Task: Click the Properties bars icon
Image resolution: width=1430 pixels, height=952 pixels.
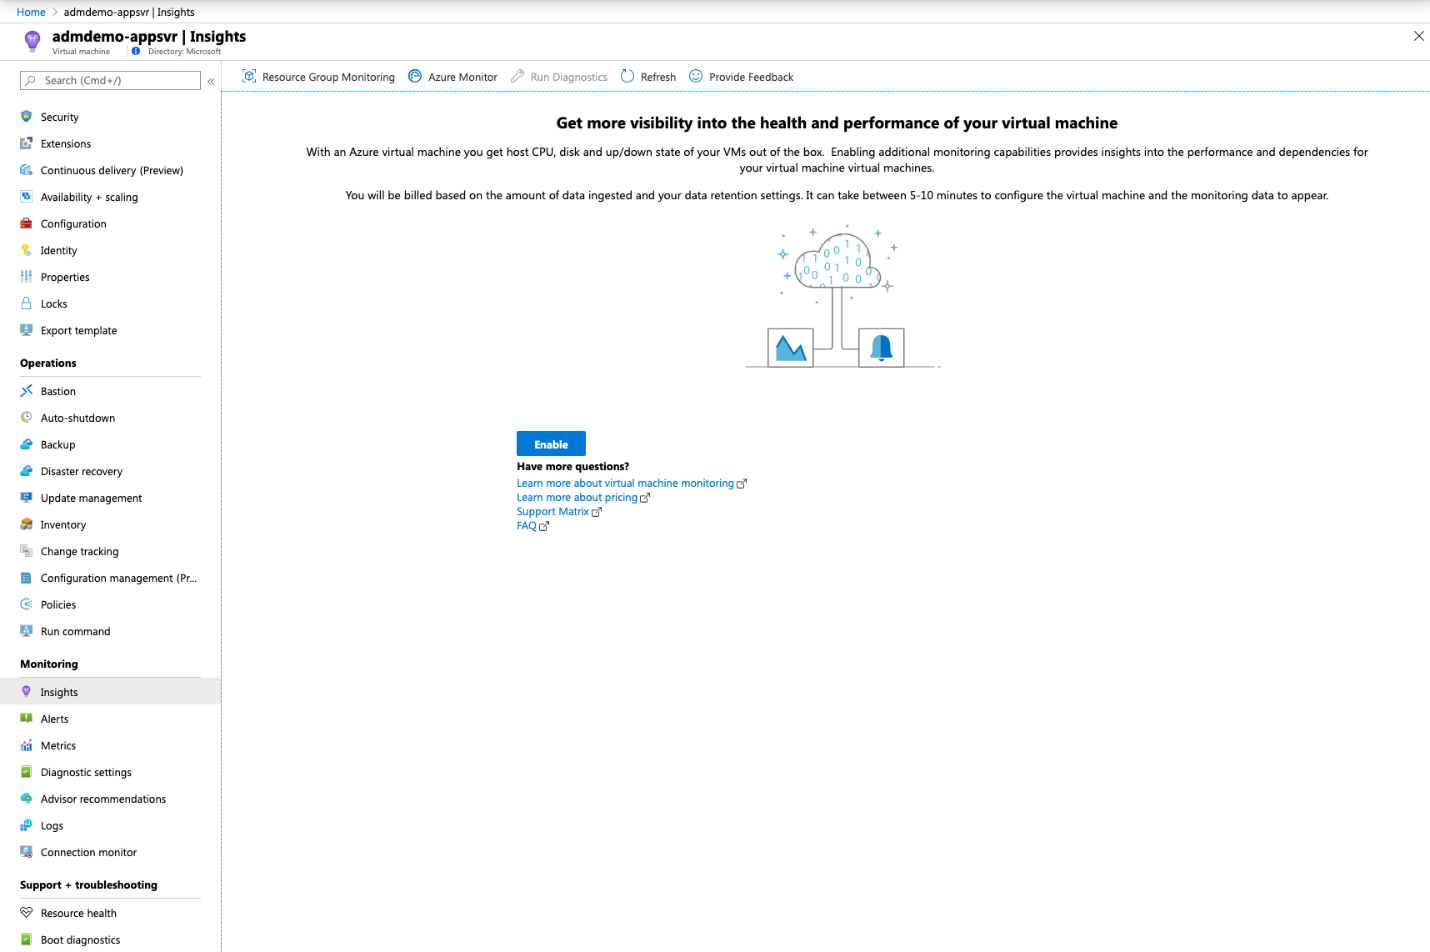Action: coord(26,277)
